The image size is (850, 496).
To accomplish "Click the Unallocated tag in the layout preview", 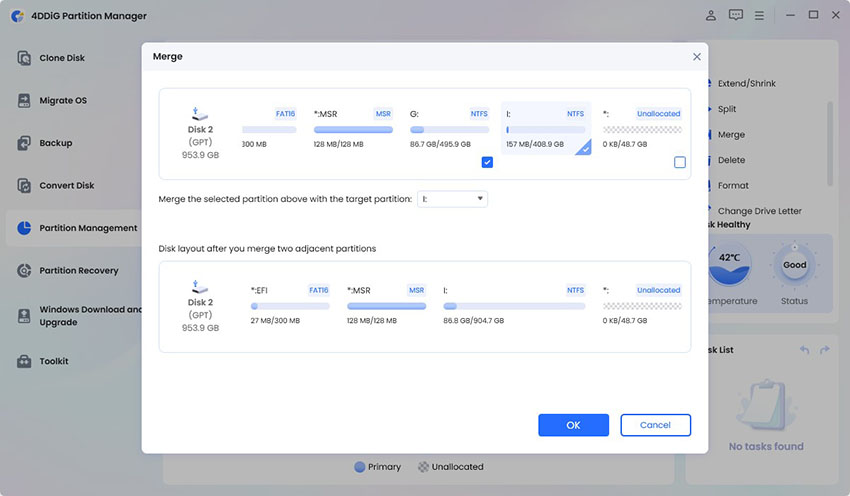I will (658, 290).
